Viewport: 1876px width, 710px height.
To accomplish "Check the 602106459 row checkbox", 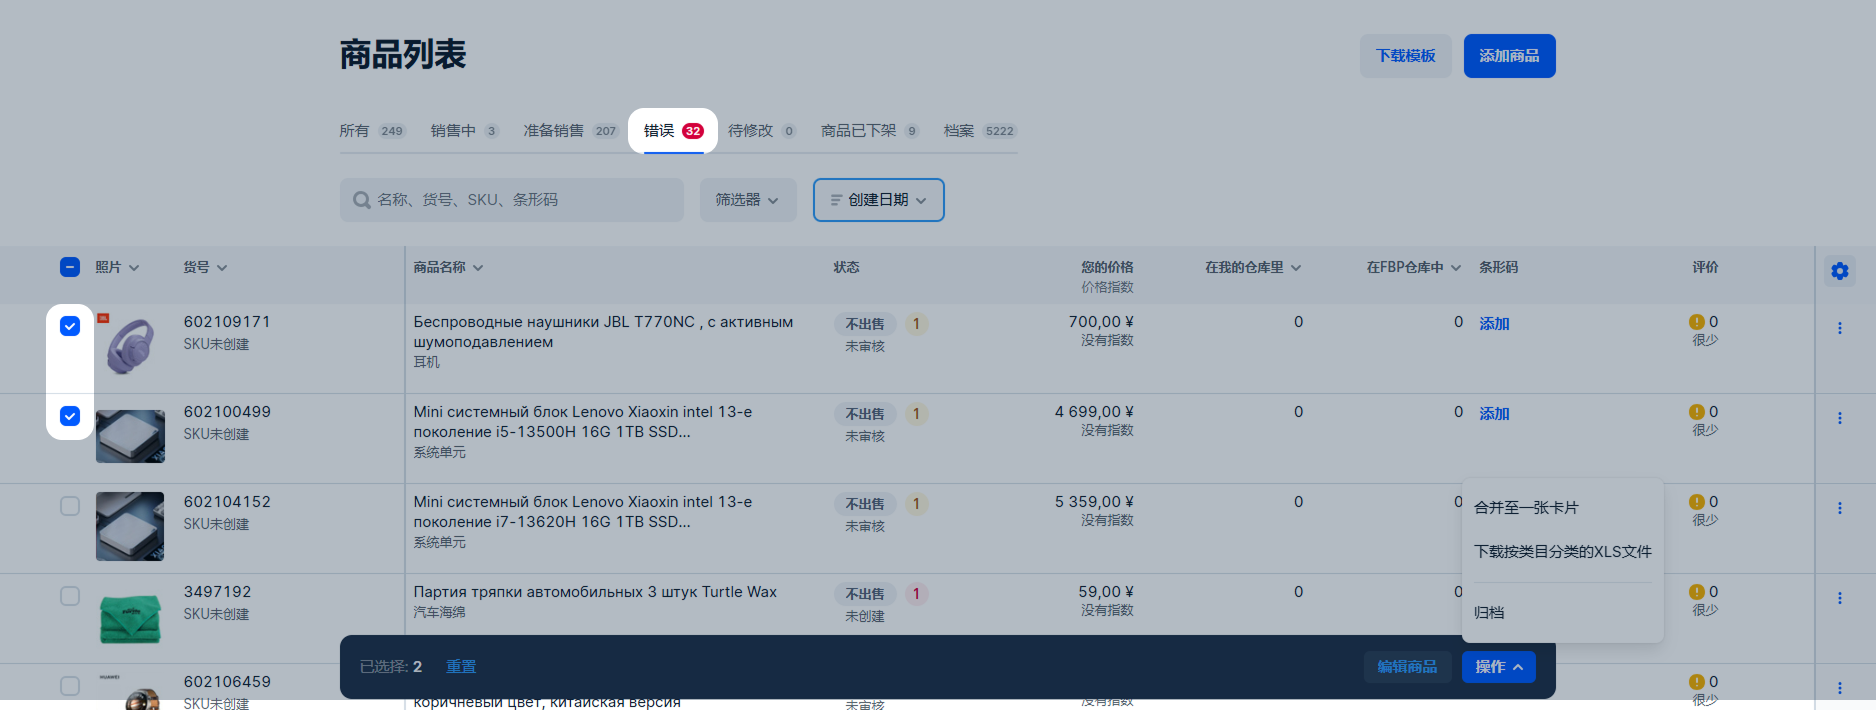I will click(70, 686).
